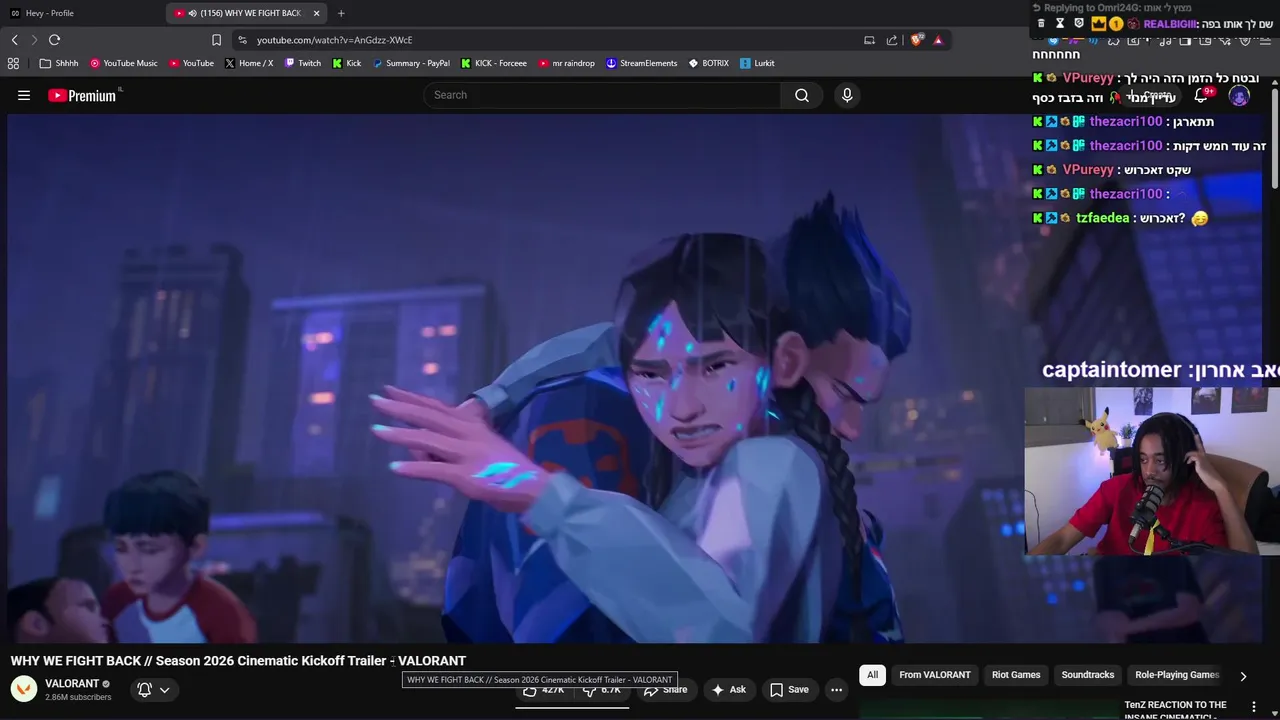This screenshot has width=1280, height=720.
Task: Search with your voice microphone icon
Action: (847, 95)
